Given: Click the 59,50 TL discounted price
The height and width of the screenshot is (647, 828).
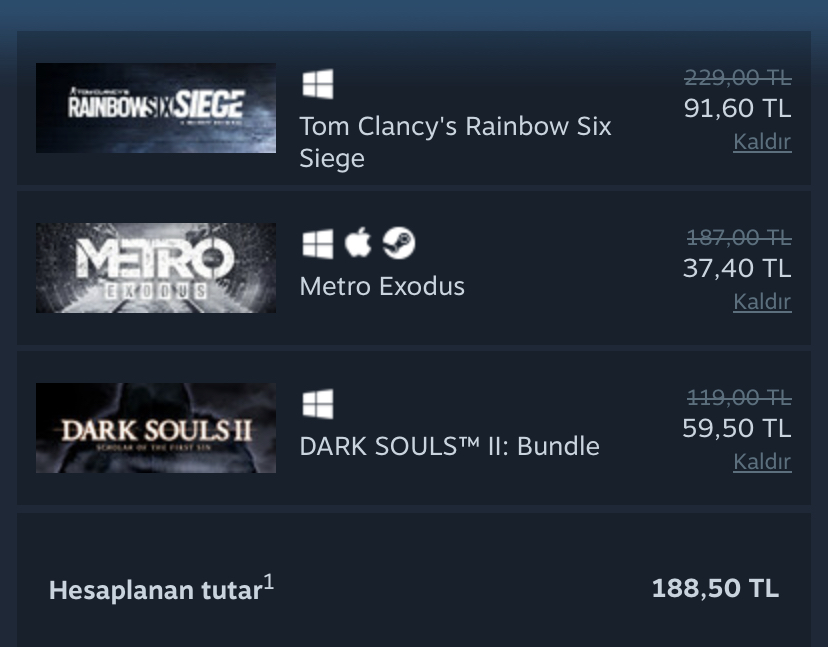Looking at the screenshot, I should [737, 428].
